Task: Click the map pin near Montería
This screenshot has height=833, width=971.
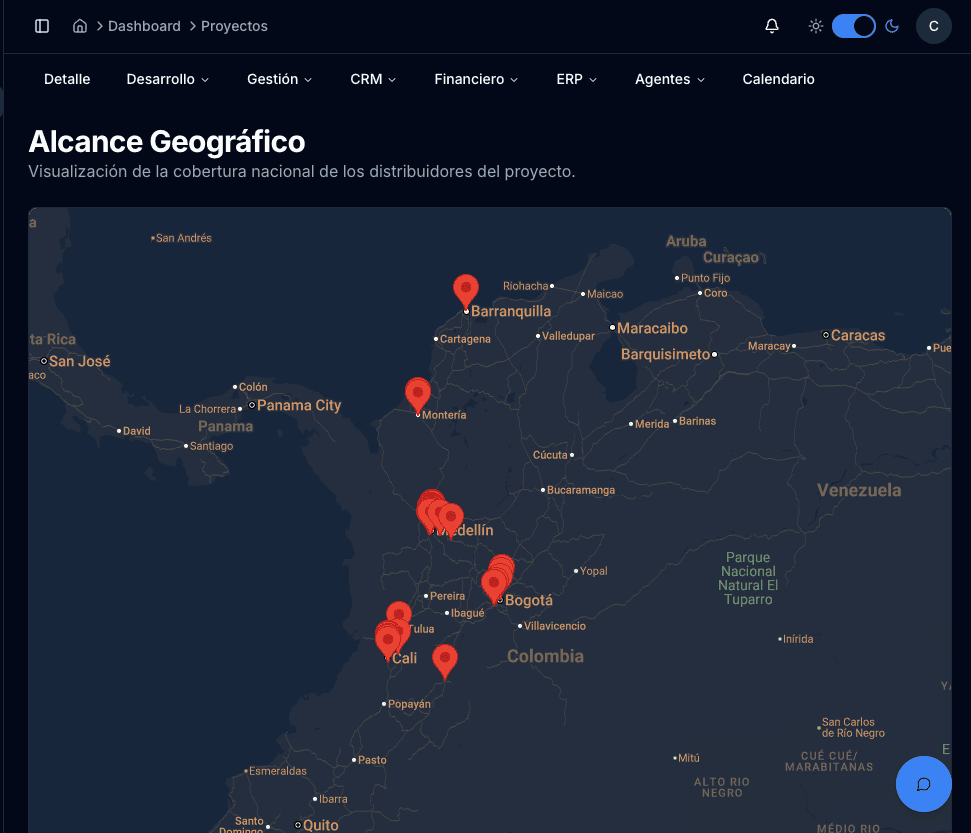Action: (418, 393)
